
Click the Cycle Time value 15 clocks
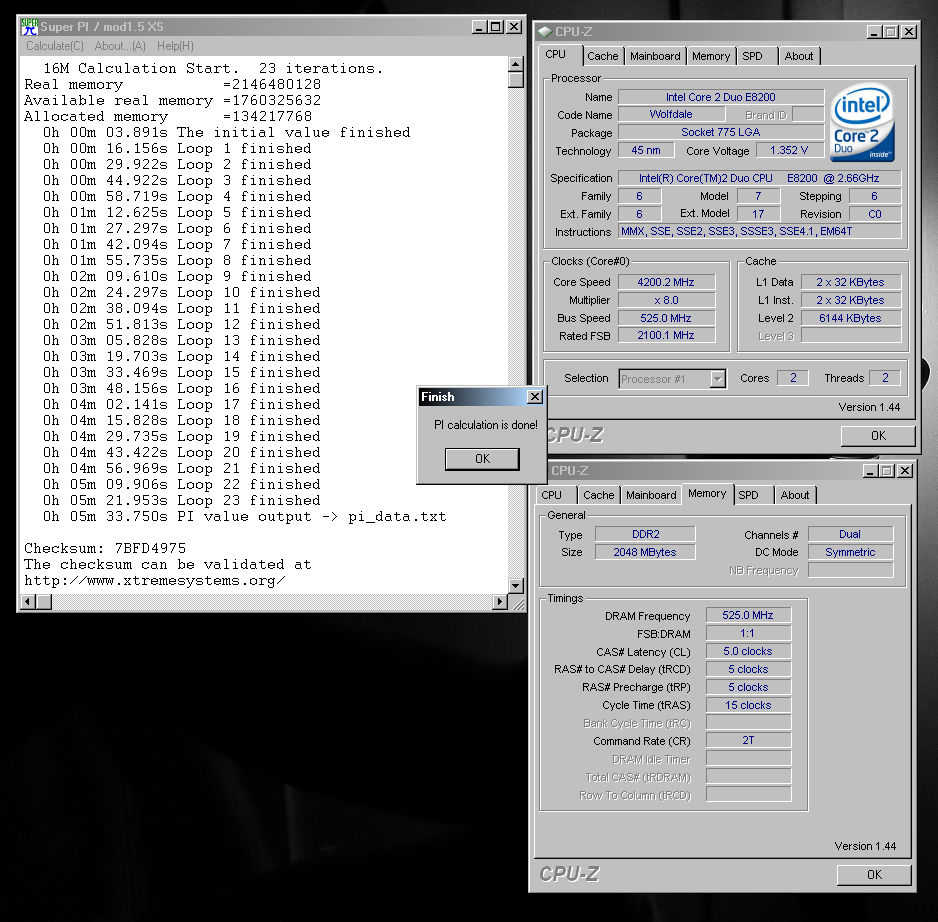point(748,705)
